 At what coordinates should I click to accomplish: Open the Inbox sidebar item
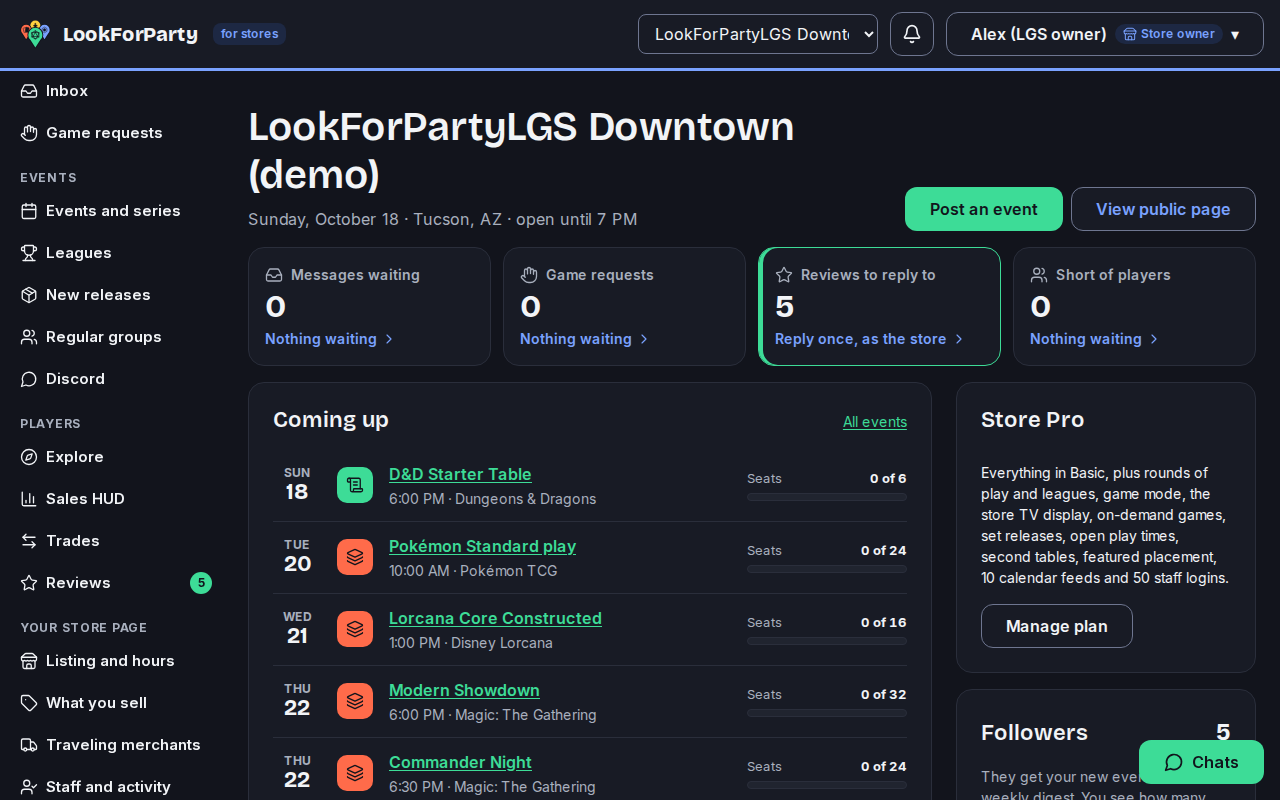(116, 91)
